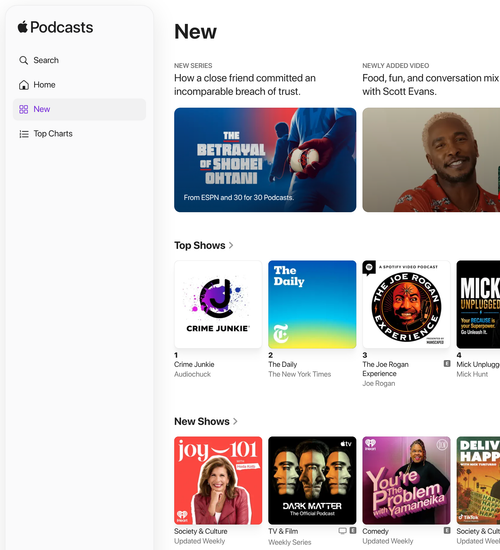This screenshot has height=550, width=500.
Task: Open Top Charts in the sidebar
Action: click(79, 134)
